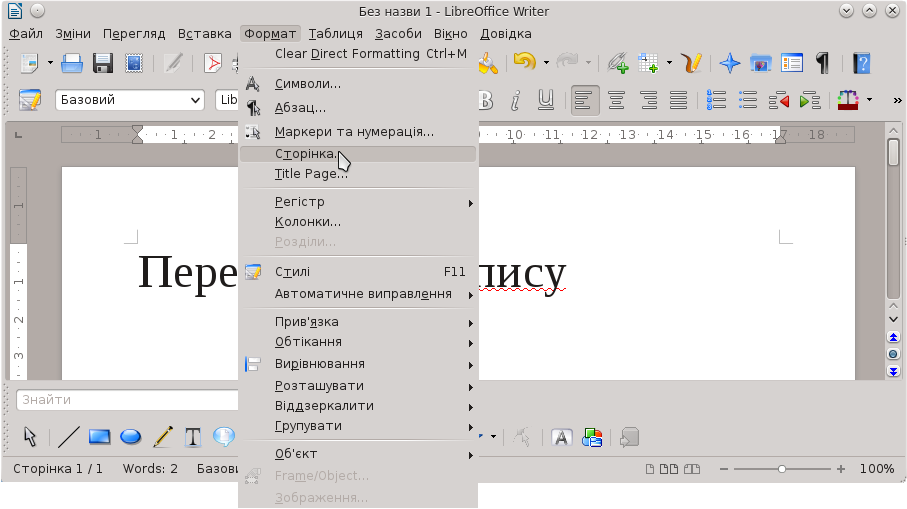The height and width of the screenshot is (509, 907).
Task: Choose Сторінка... from Format menu
Action: 306,154
